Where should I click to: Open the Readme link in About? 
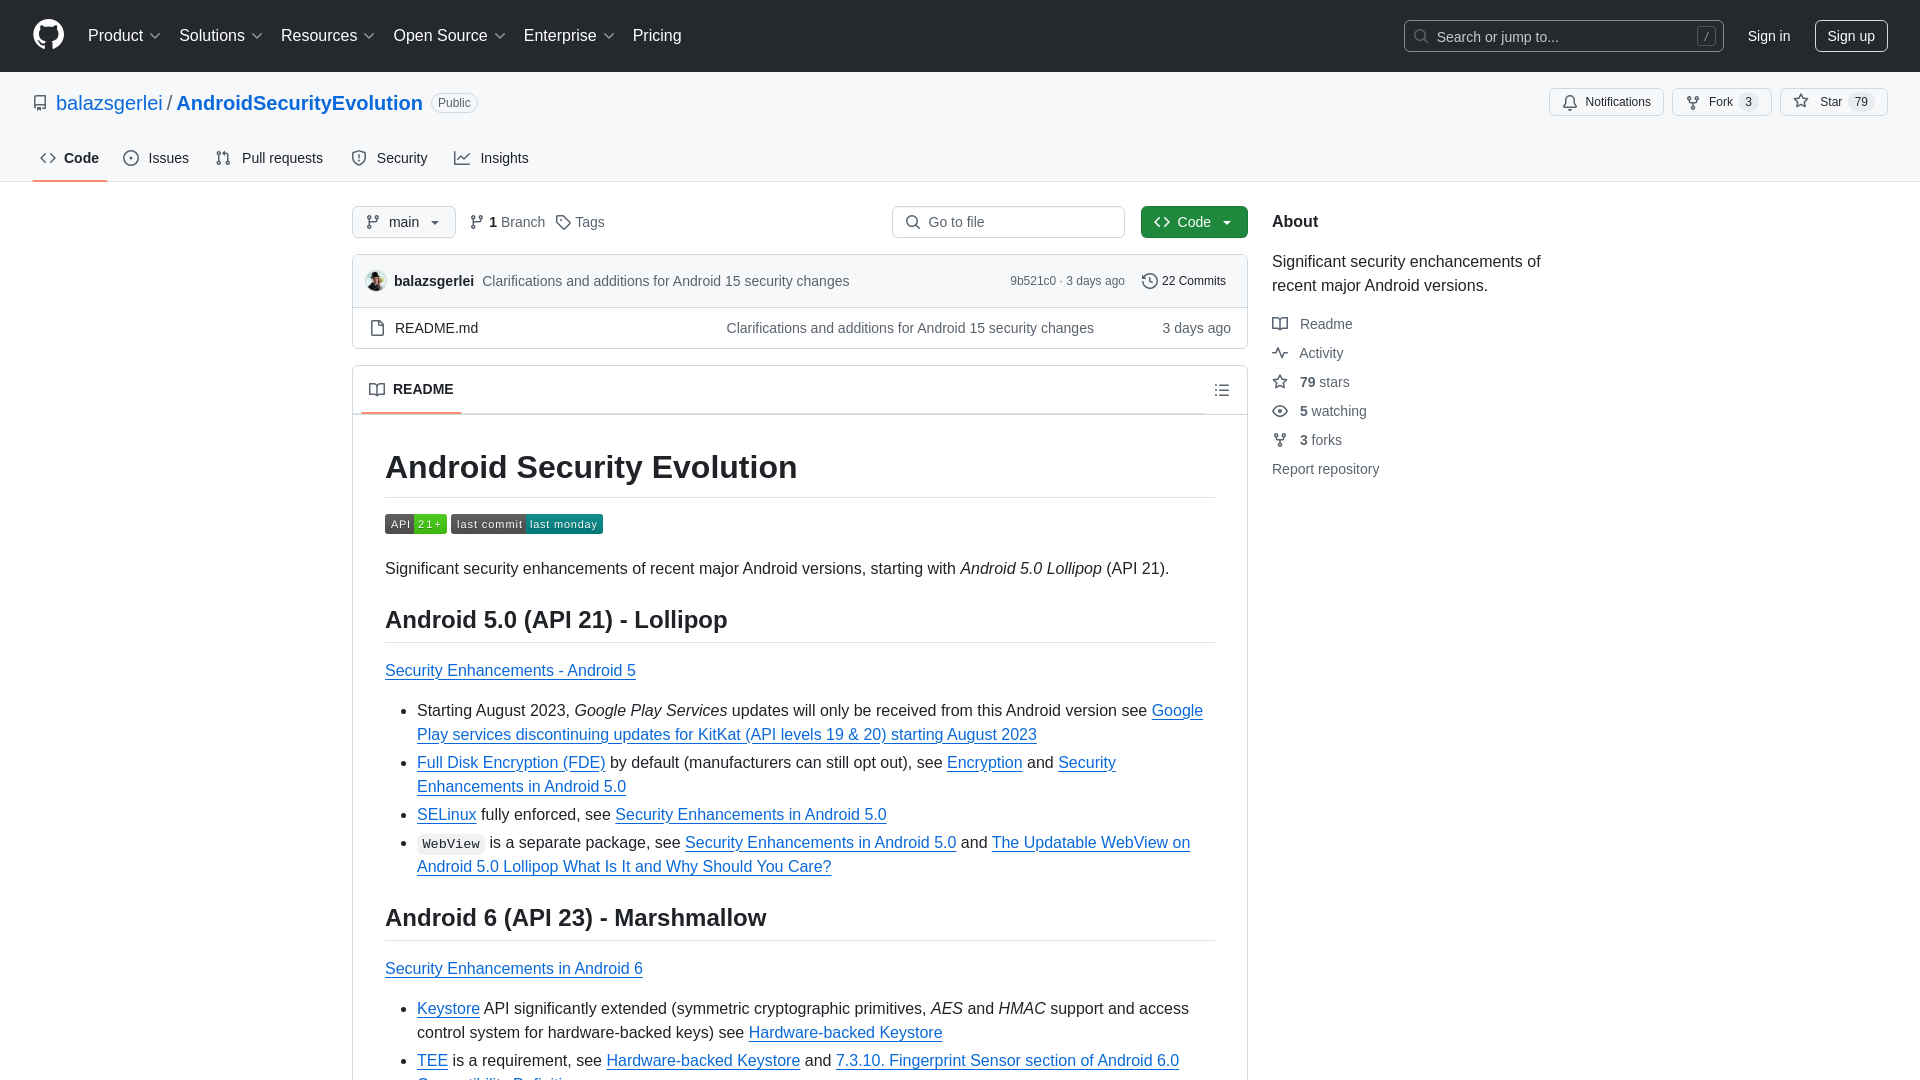(1312, 324)
